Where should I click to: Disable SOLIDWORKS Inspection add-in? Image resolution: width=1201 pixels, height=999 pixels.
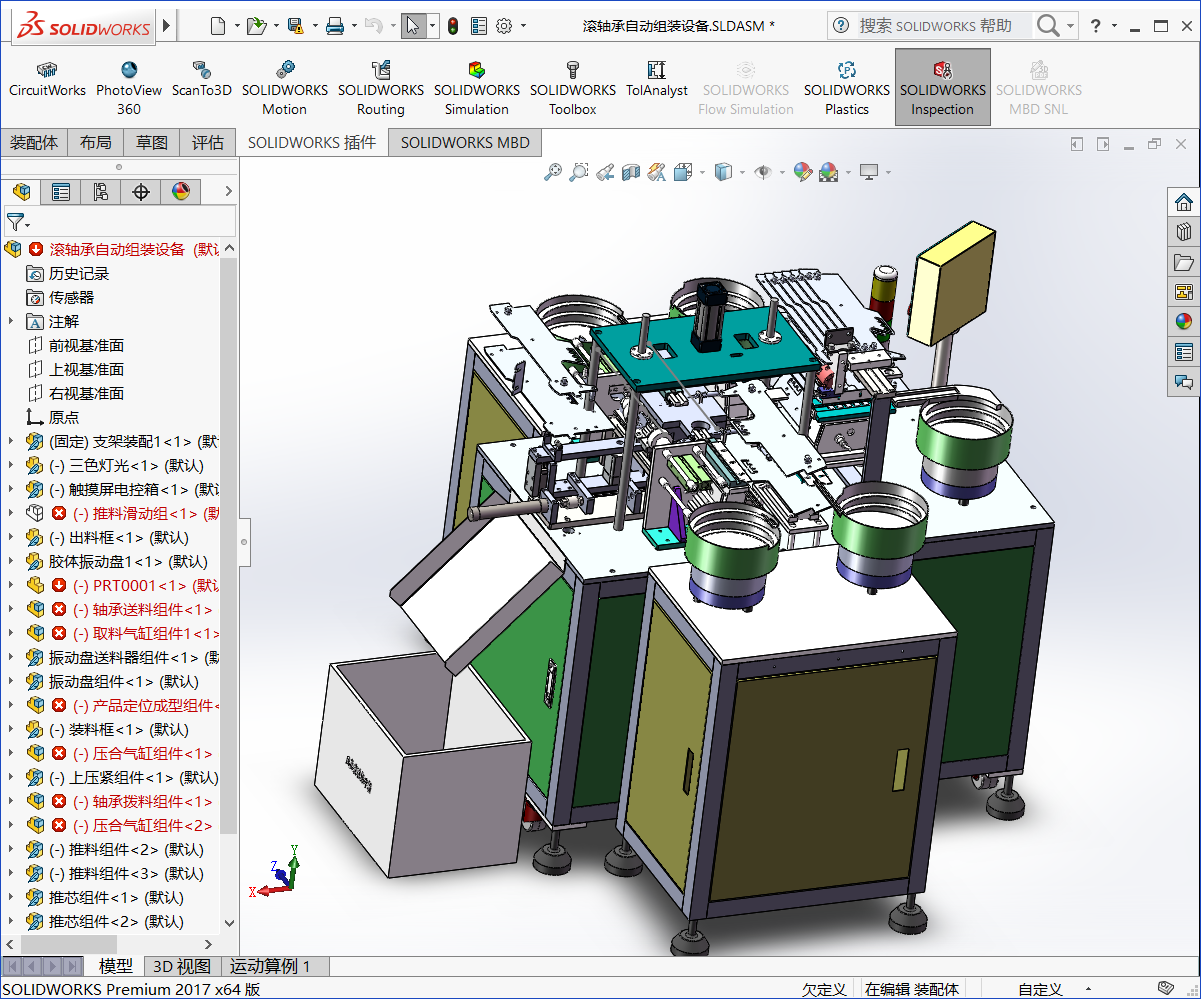[943, 88]
